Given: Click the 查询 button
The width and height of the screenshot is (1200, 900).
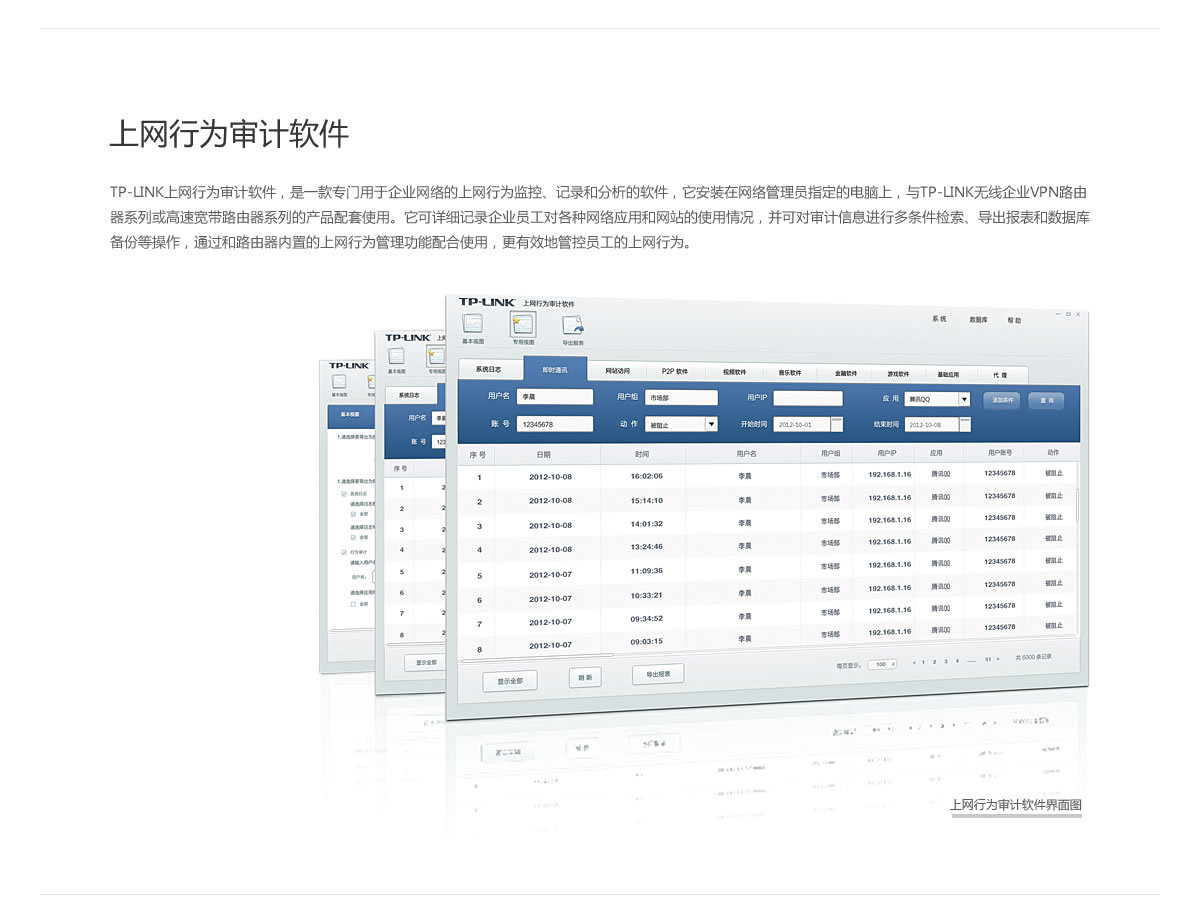Looking at the screenshot, I should click(x=1046, y=400).
